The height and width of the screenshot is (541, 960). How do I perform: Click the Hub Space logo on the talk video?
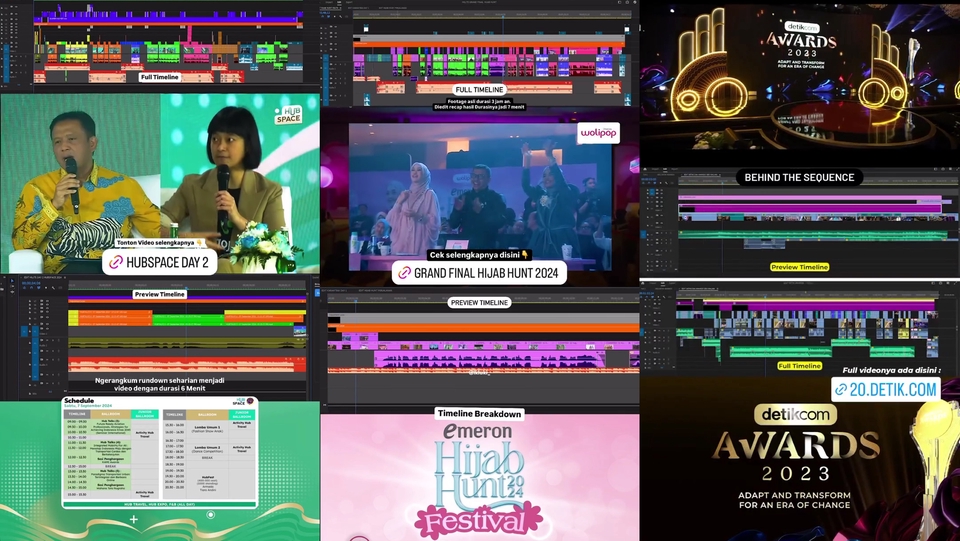pyautogui.click(x=287, y=112)
